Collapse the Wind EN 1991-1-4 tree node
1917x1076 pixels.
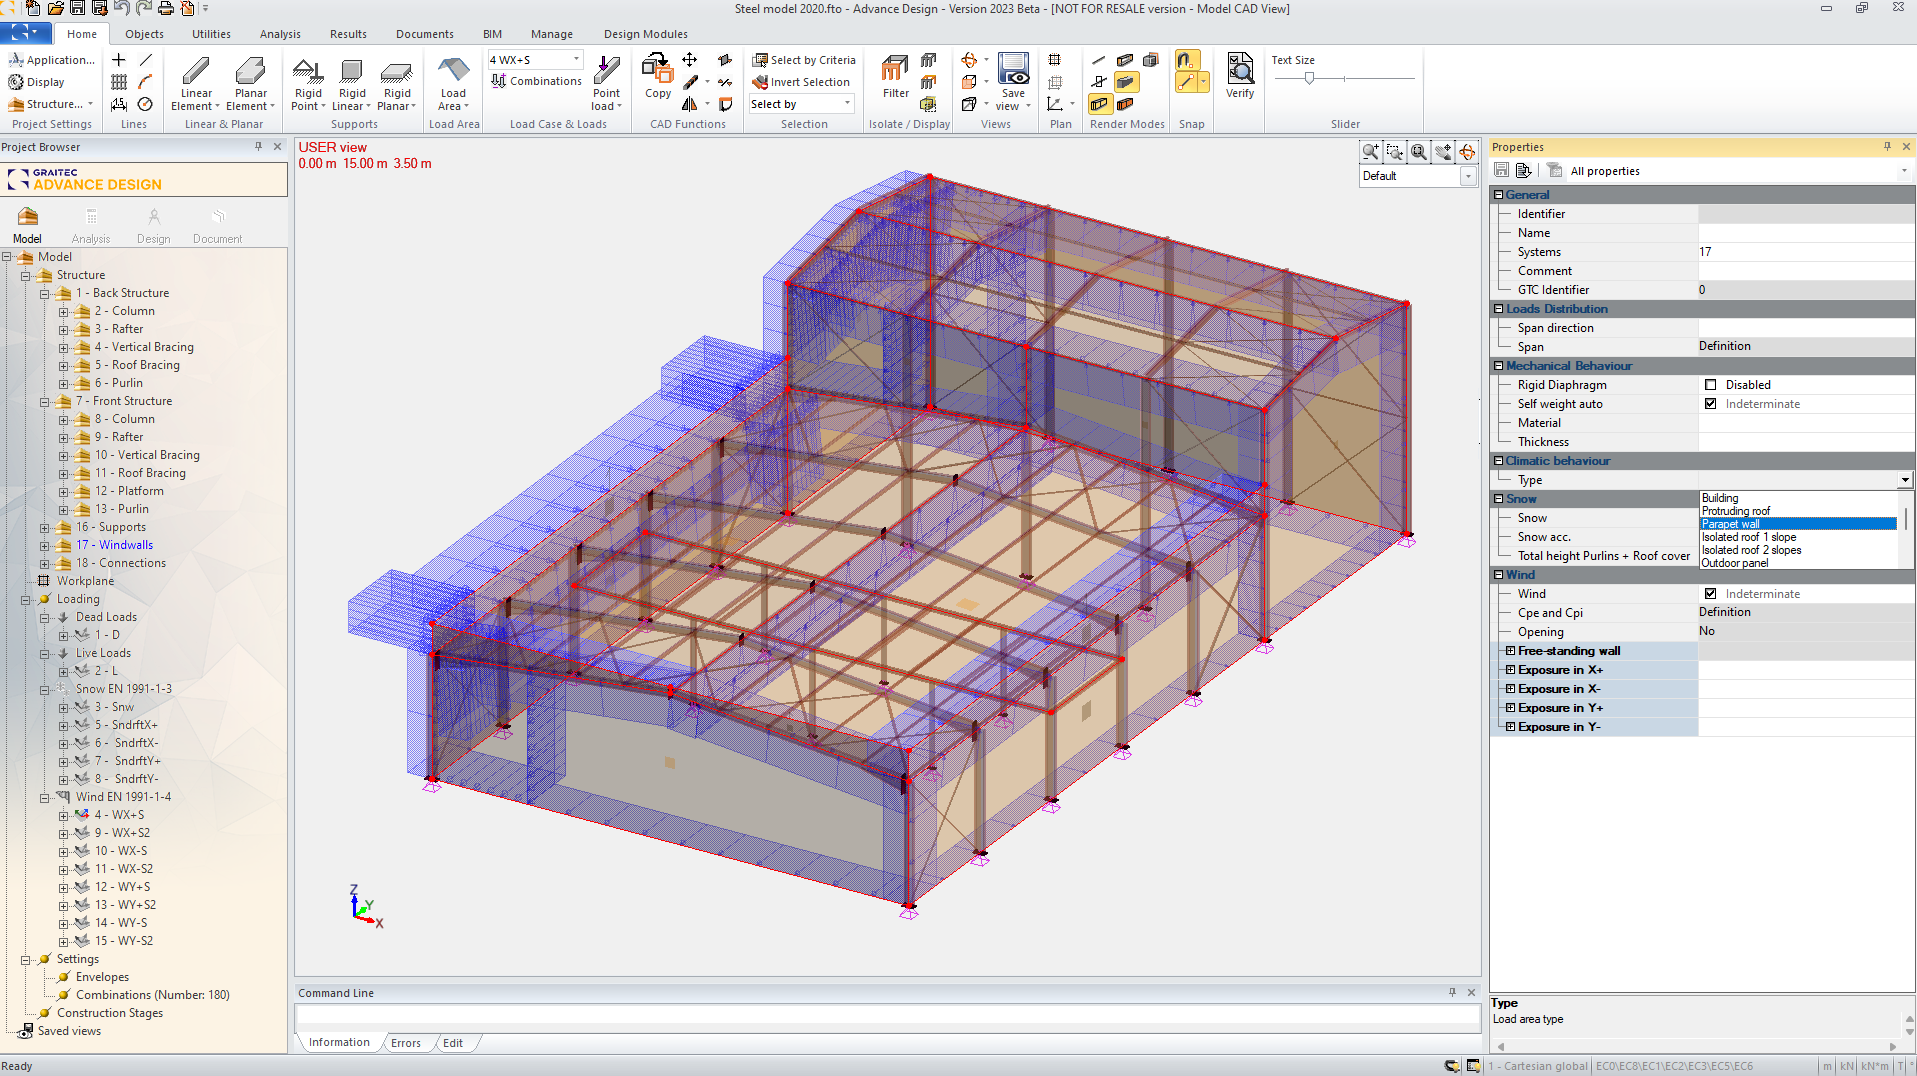(44, 798)
